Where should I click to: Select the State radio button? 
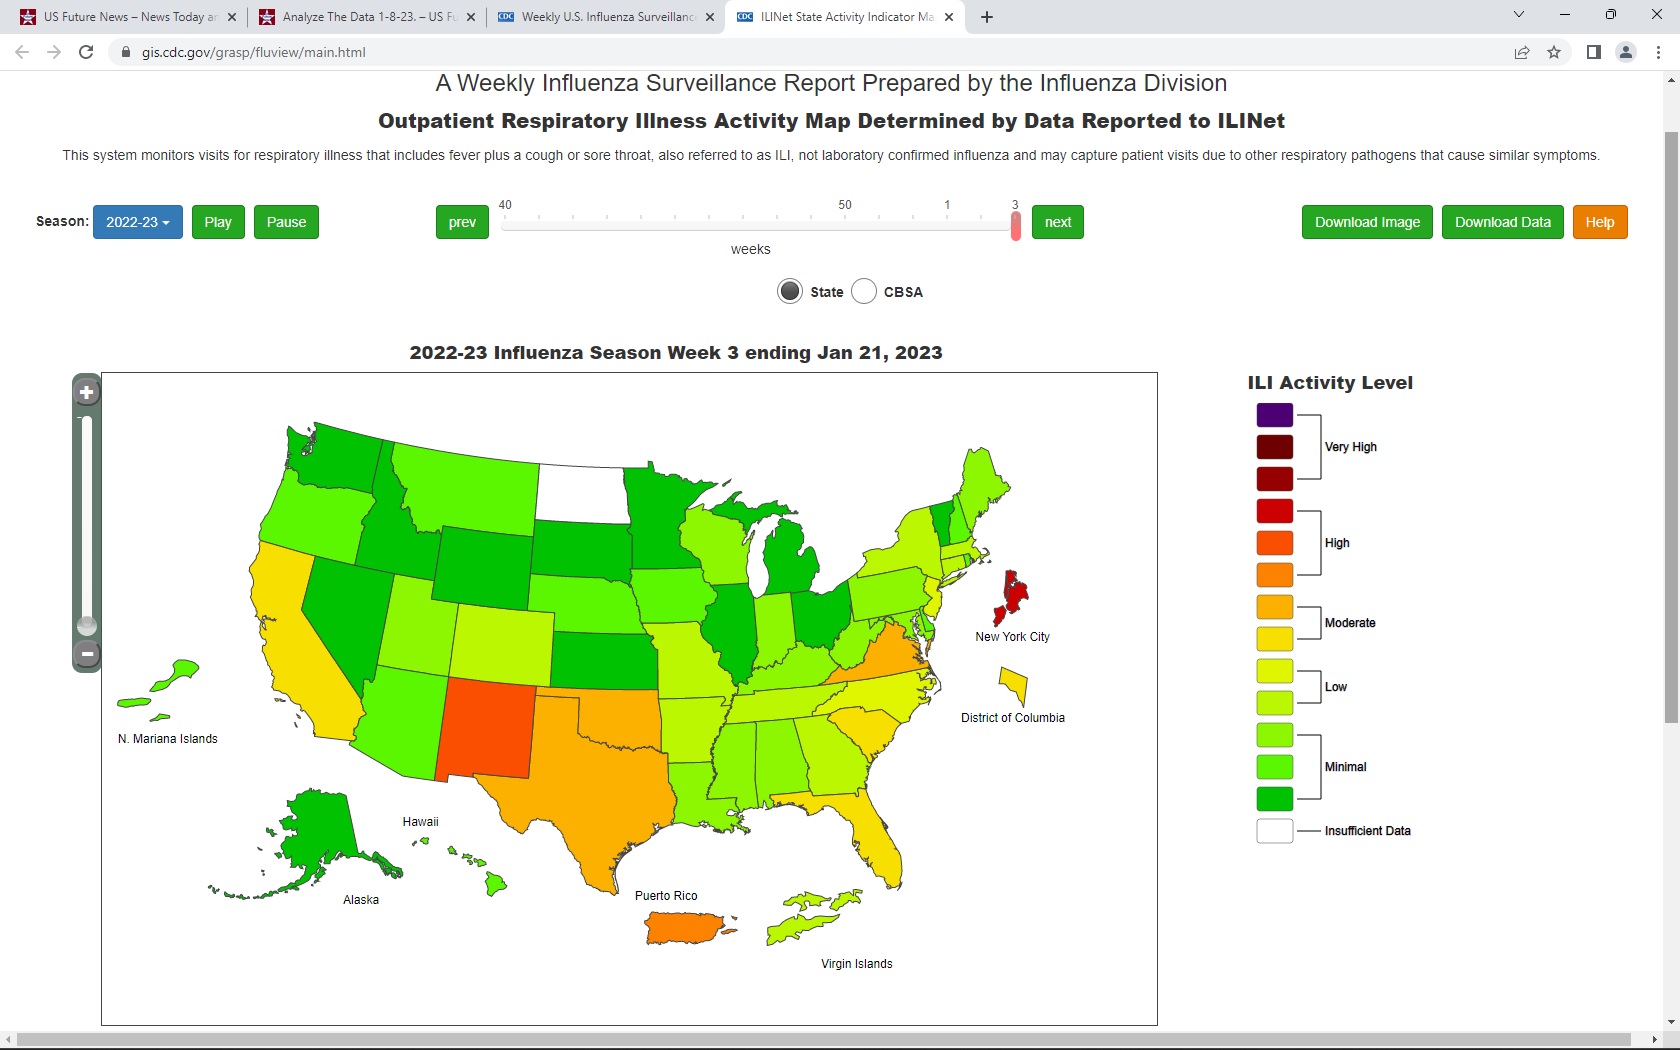click(x=790, y=291)
